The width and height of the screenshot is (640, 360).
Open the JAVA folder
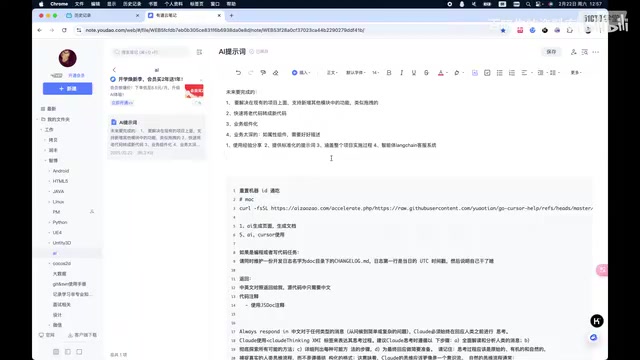(x=58, y=191)
